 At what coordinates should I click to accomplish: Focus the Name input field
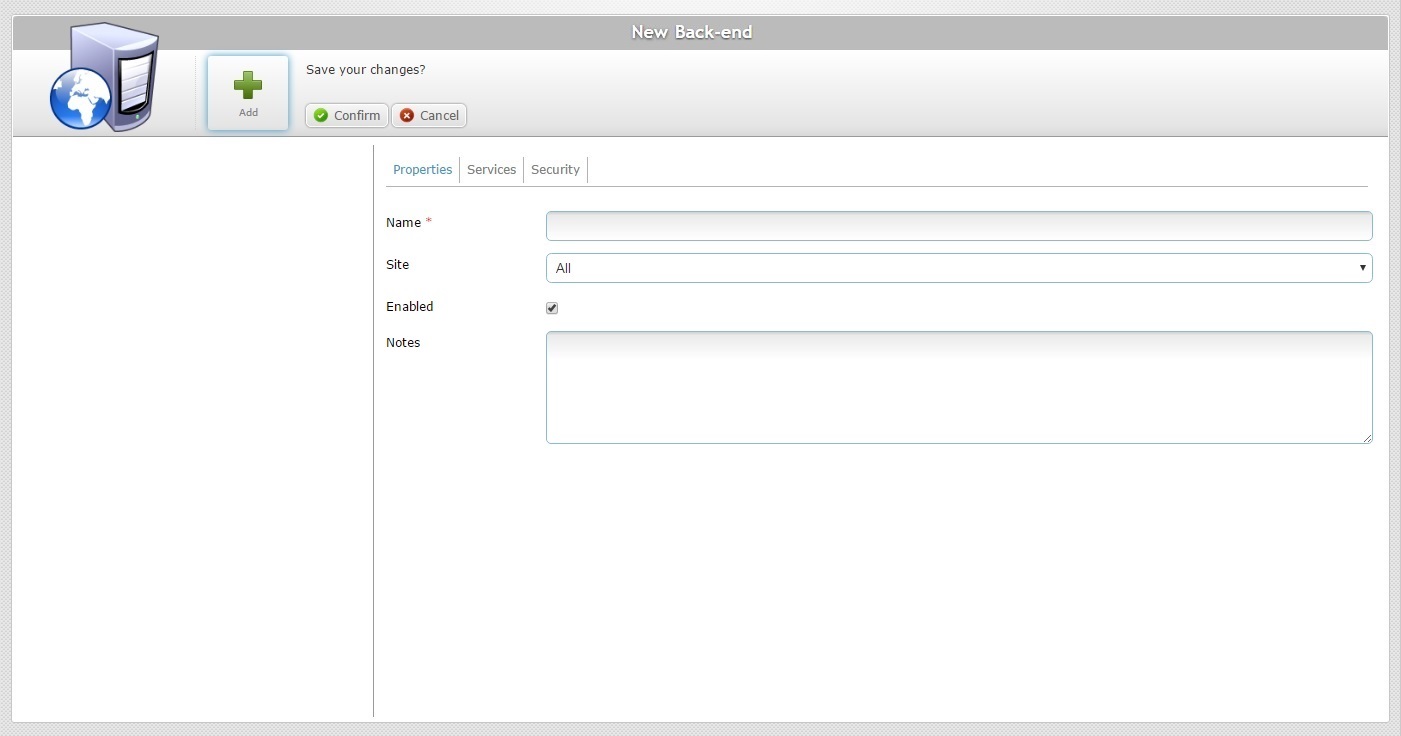[959, 226]
